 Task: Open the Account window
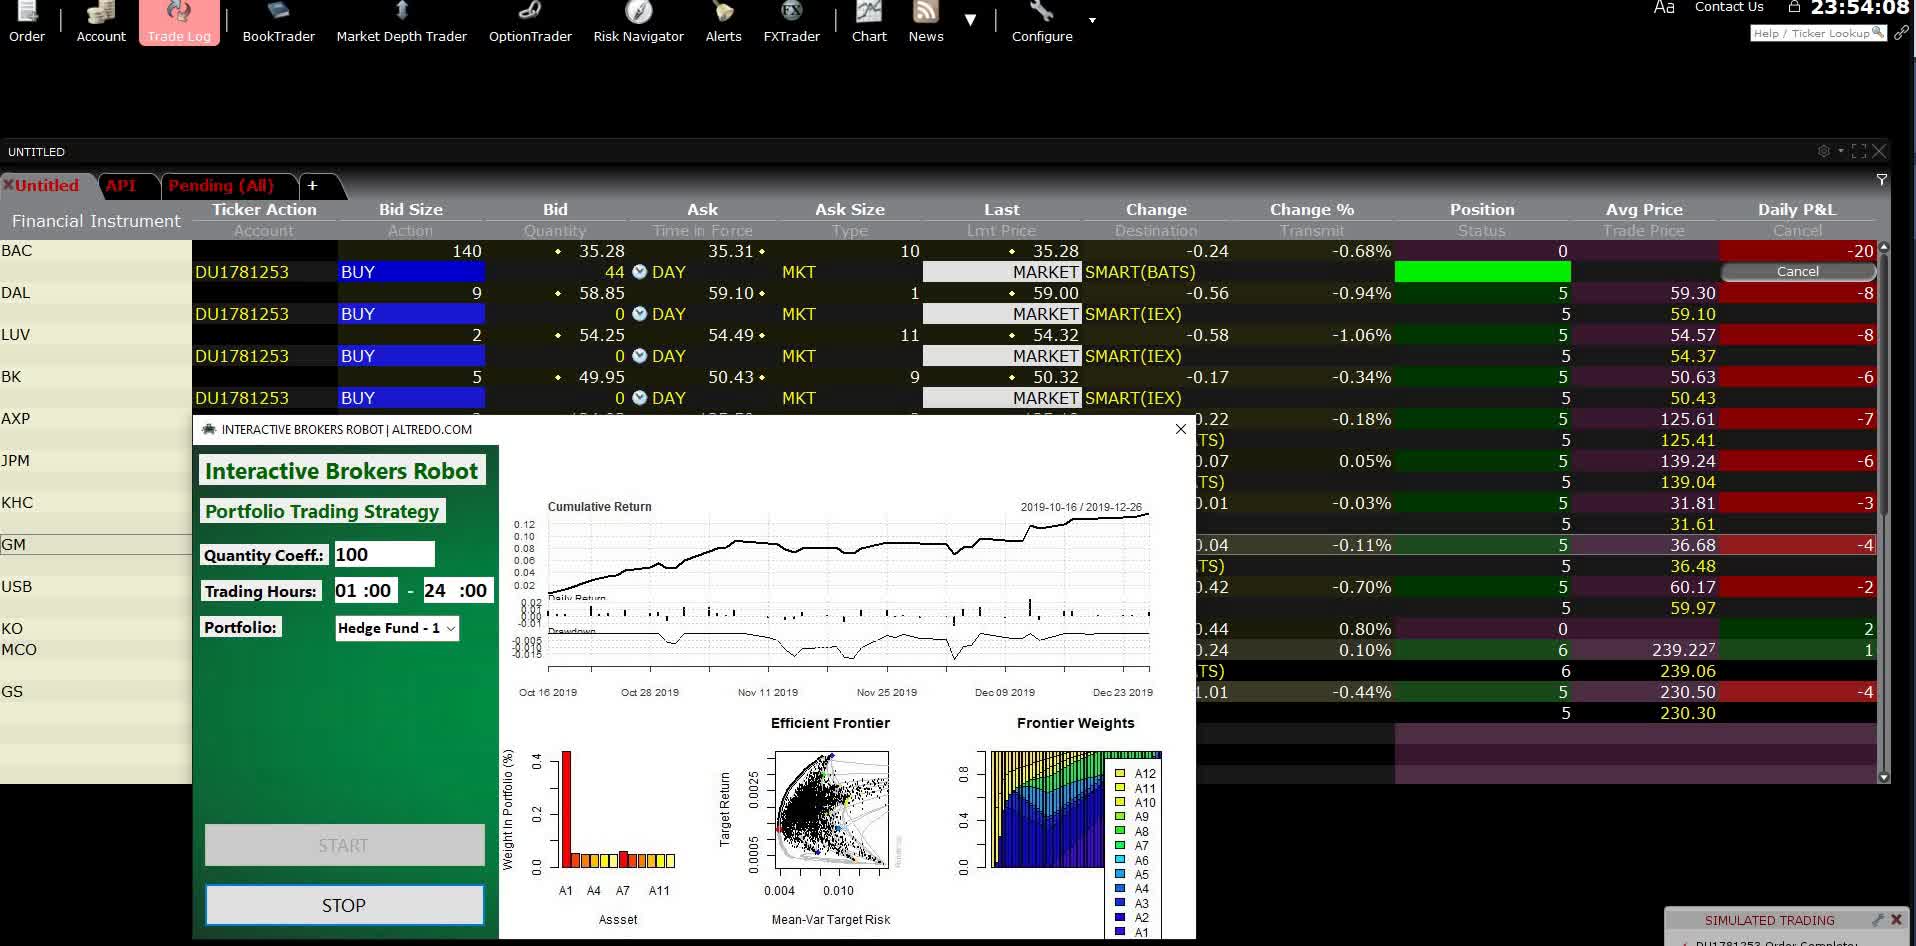pos(100,22)
